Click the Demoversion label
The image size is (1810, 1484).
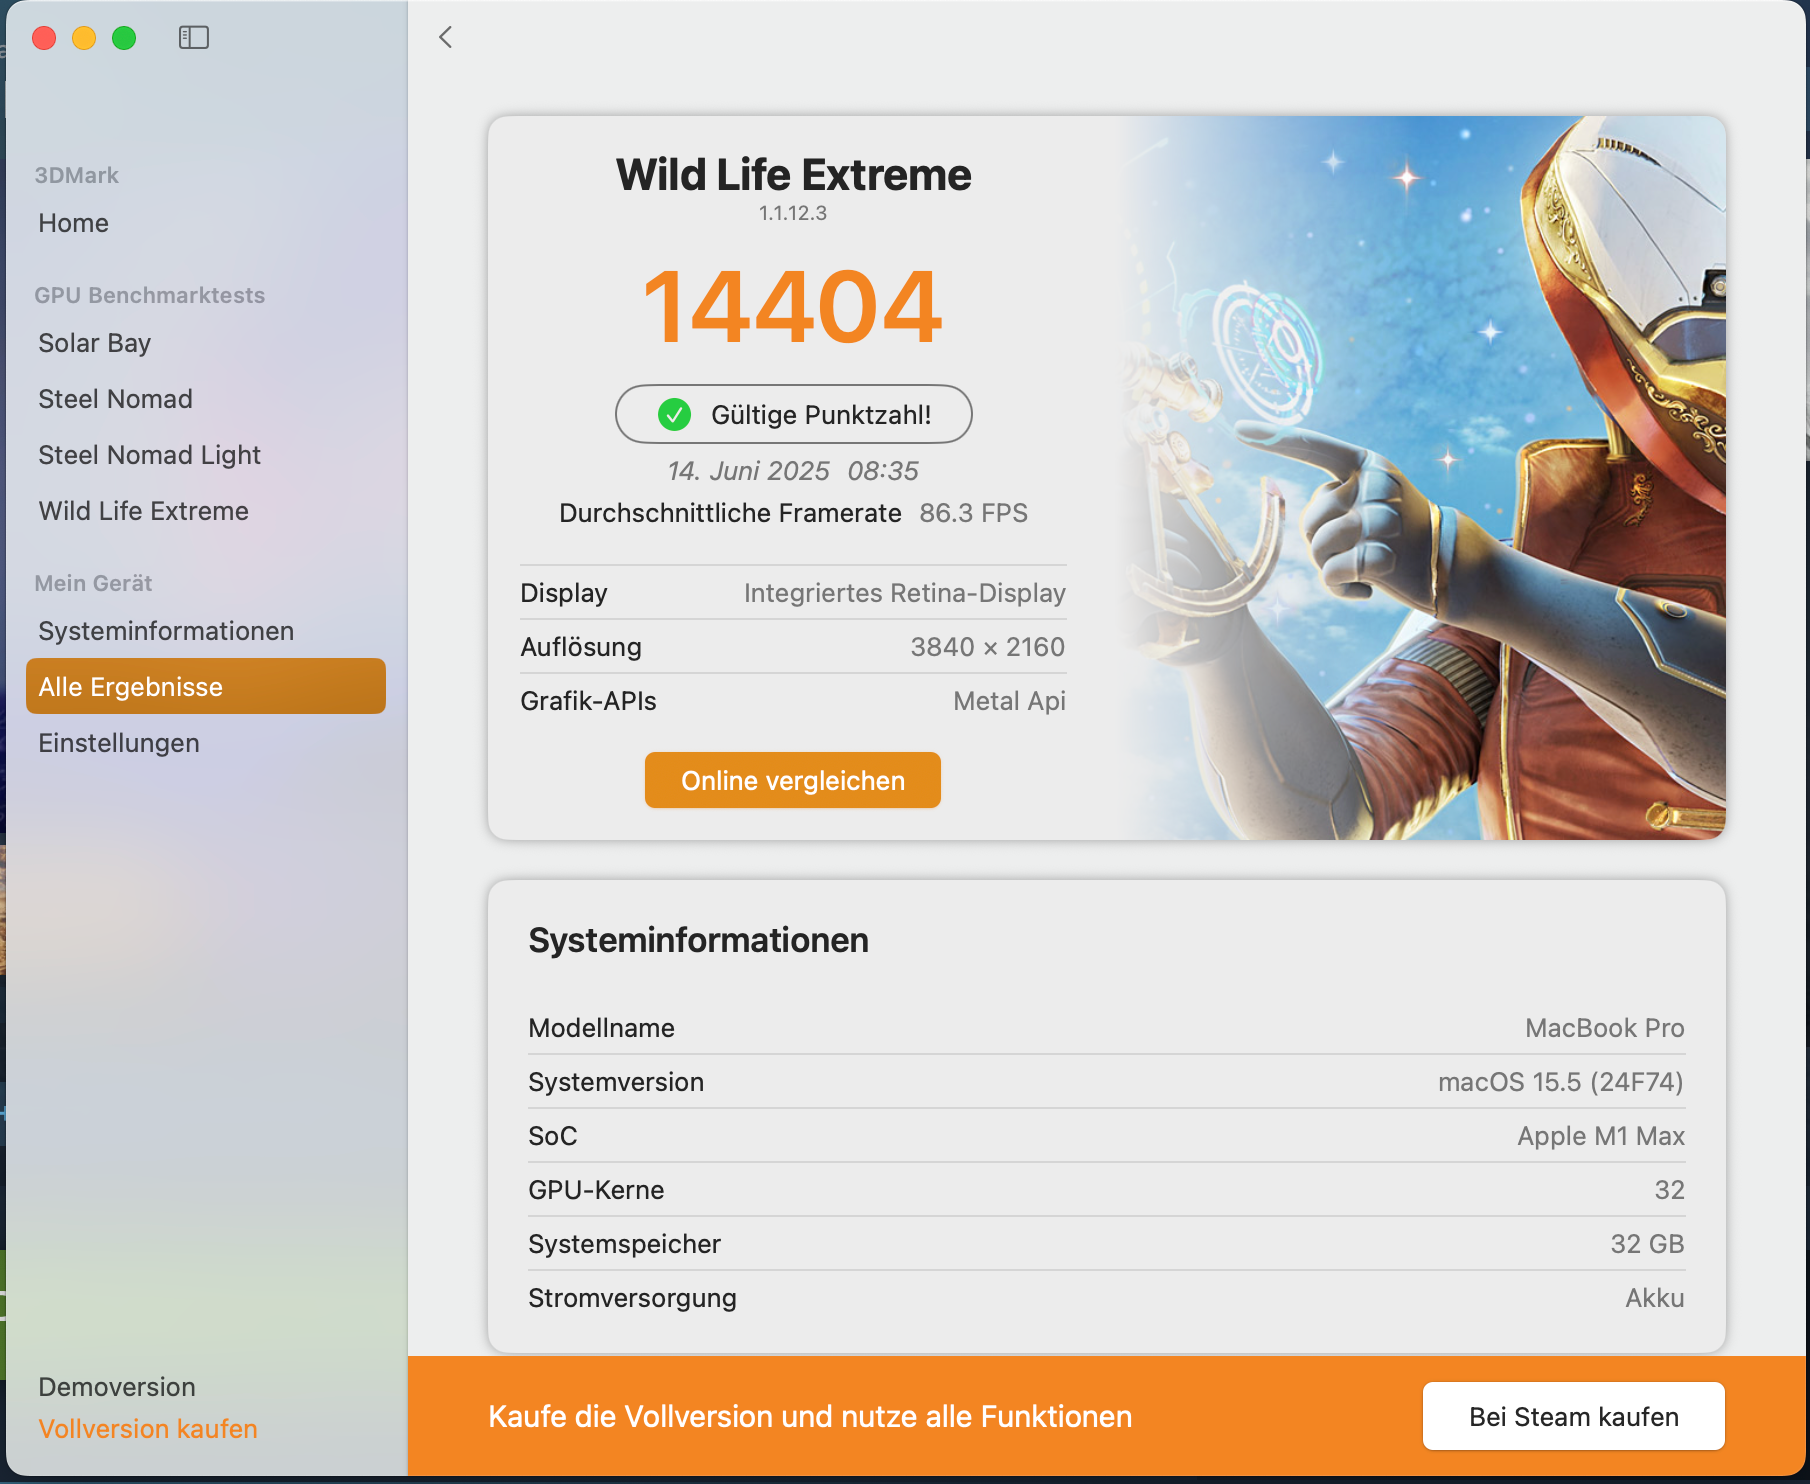[x=117, y=1387]
